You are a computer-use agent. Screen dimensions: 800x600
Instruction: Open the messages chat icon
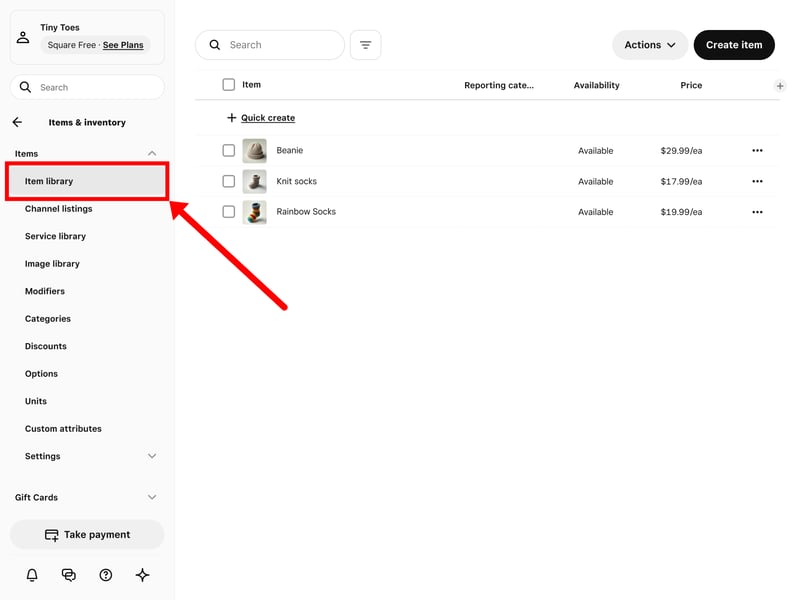tap(69, 575)
